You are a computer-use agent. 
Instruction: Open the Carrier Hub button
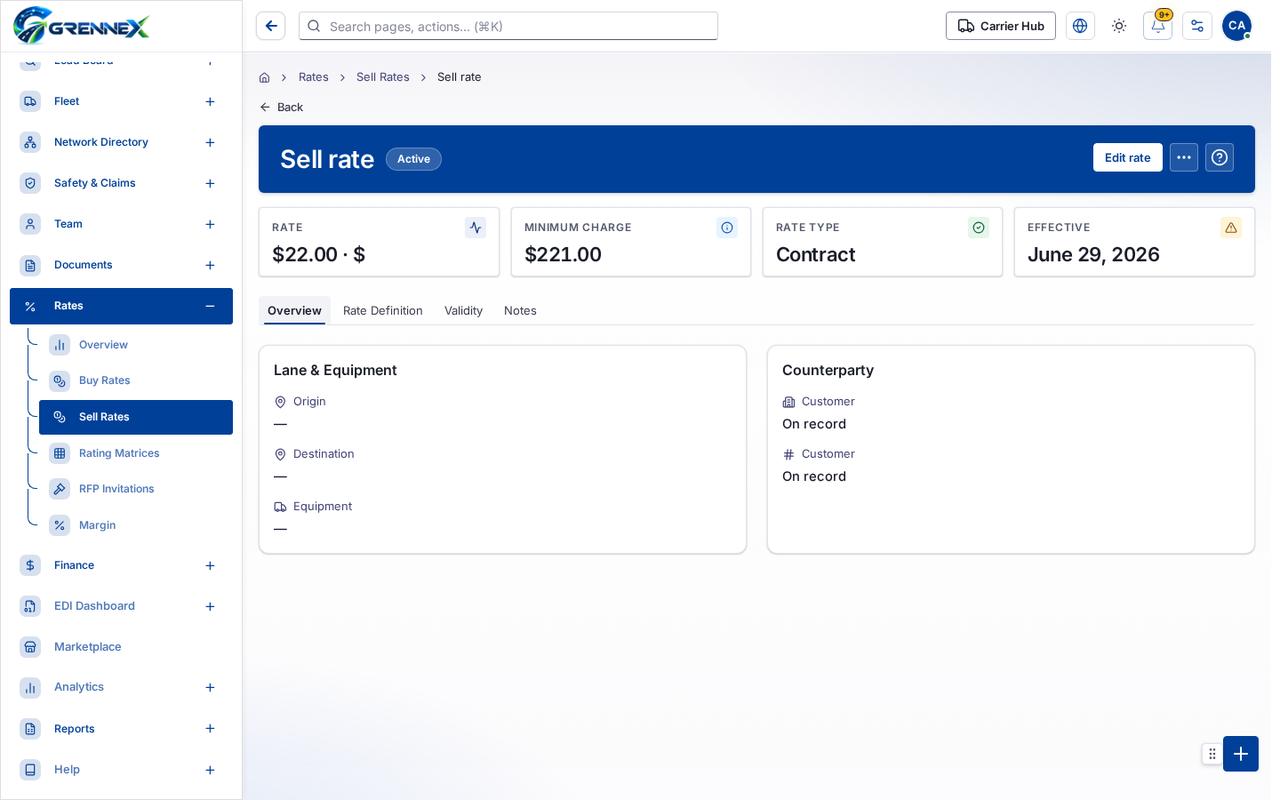point(1001,26)
